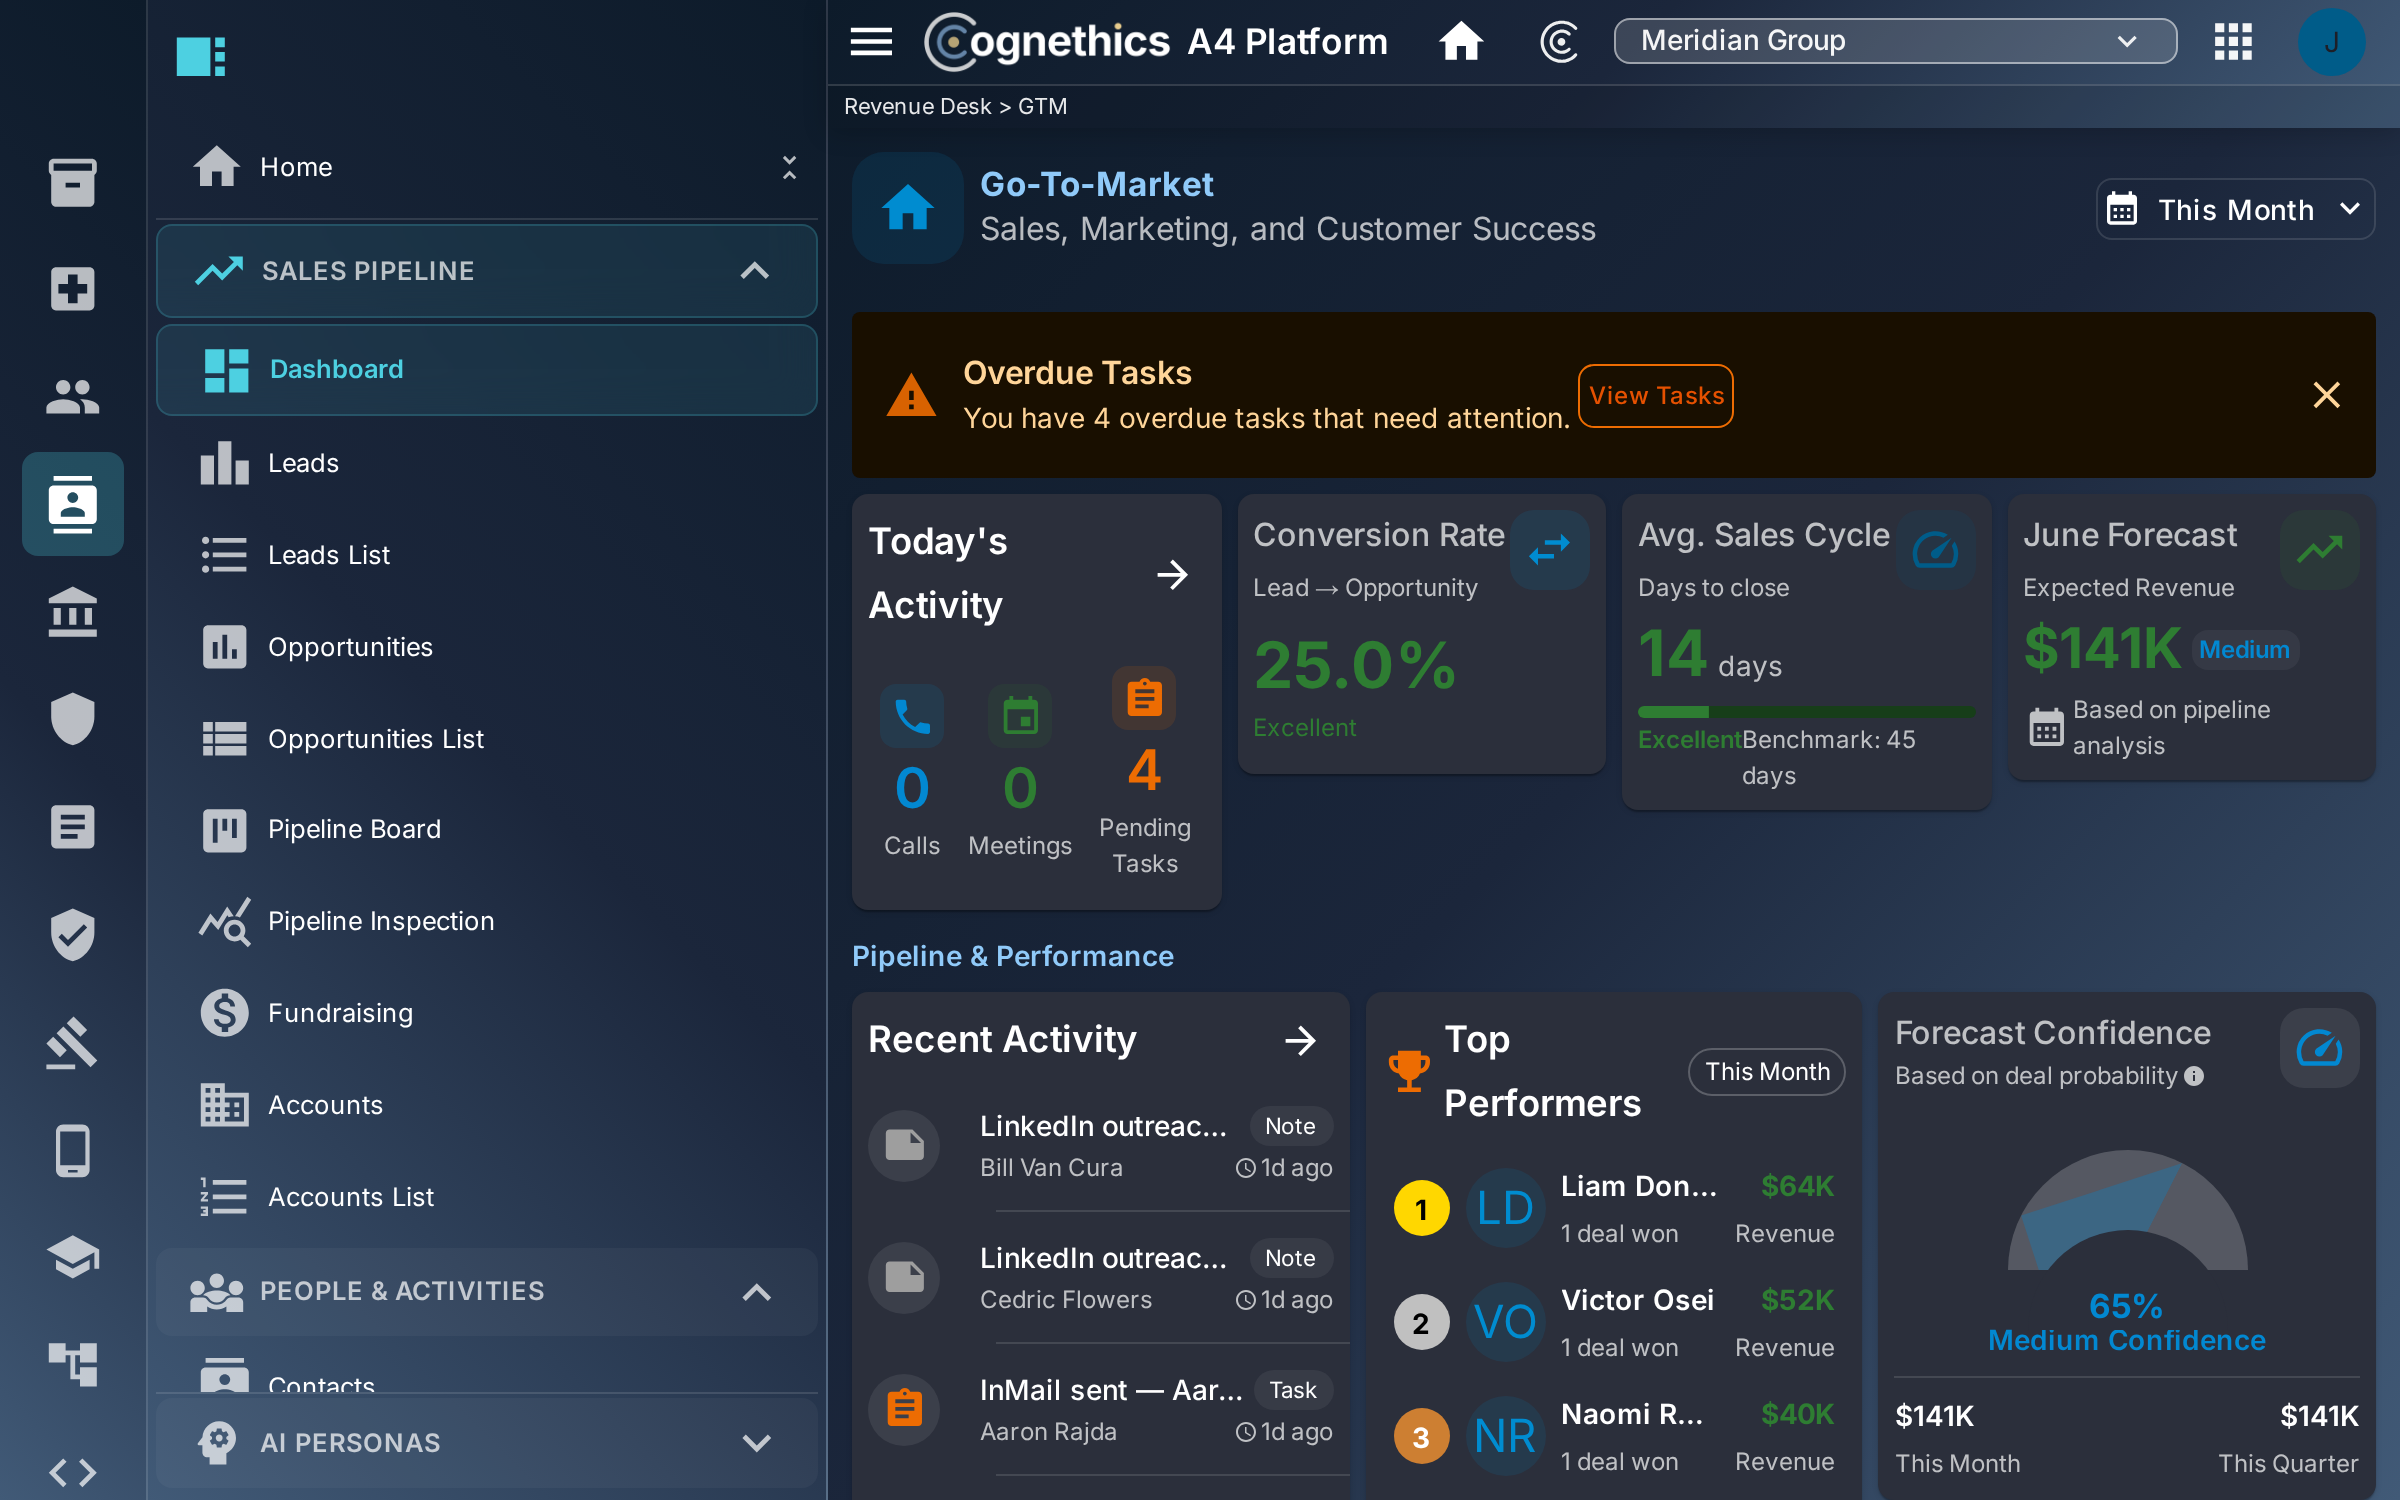Open Bill Van Cura LinkedIn outreach note
Image resolution: width=2400 pixels, height=1500 pixels.
1100,1145
